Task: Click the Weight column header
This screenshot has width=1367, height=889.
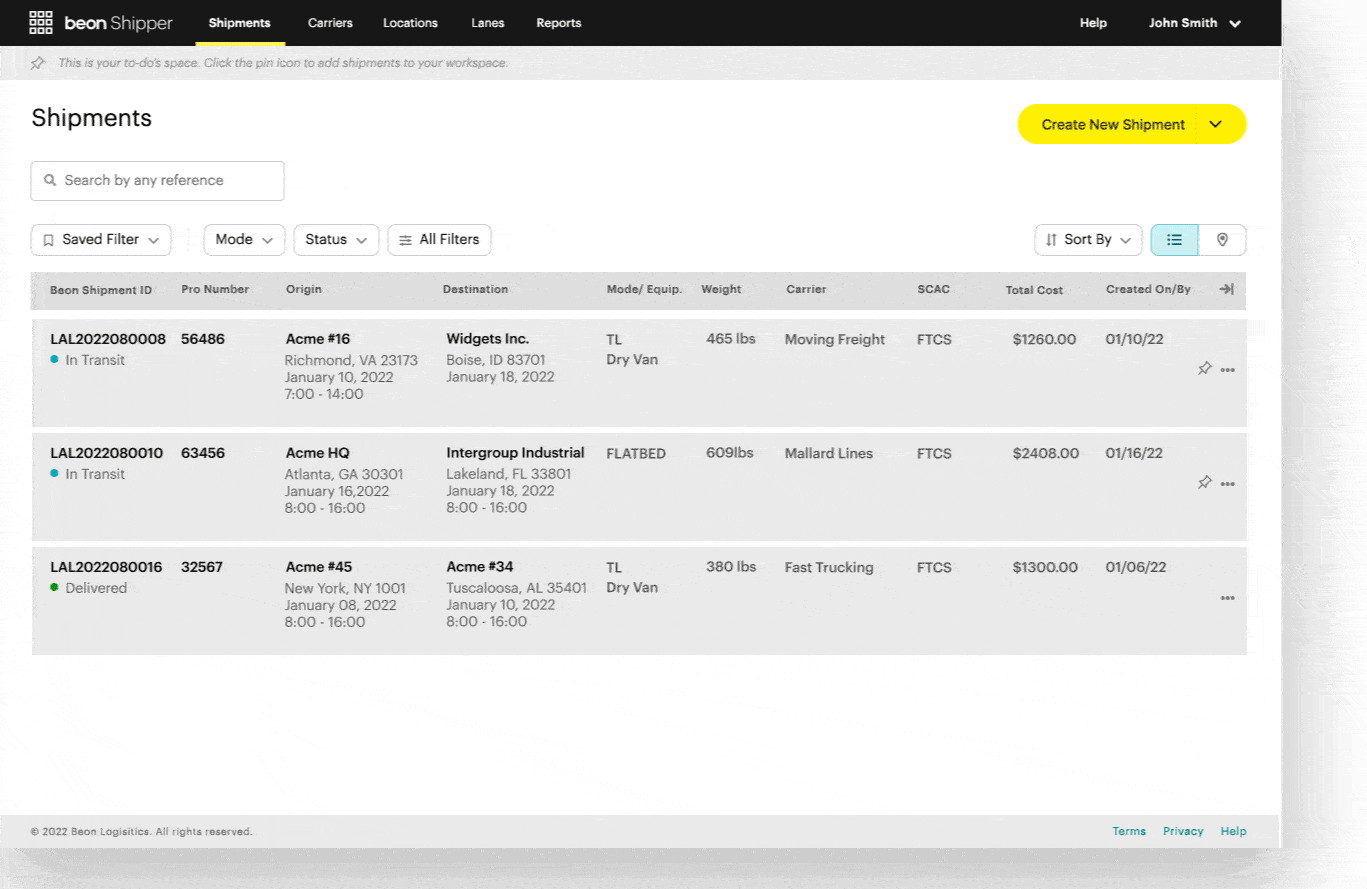Action: point(721,289)
